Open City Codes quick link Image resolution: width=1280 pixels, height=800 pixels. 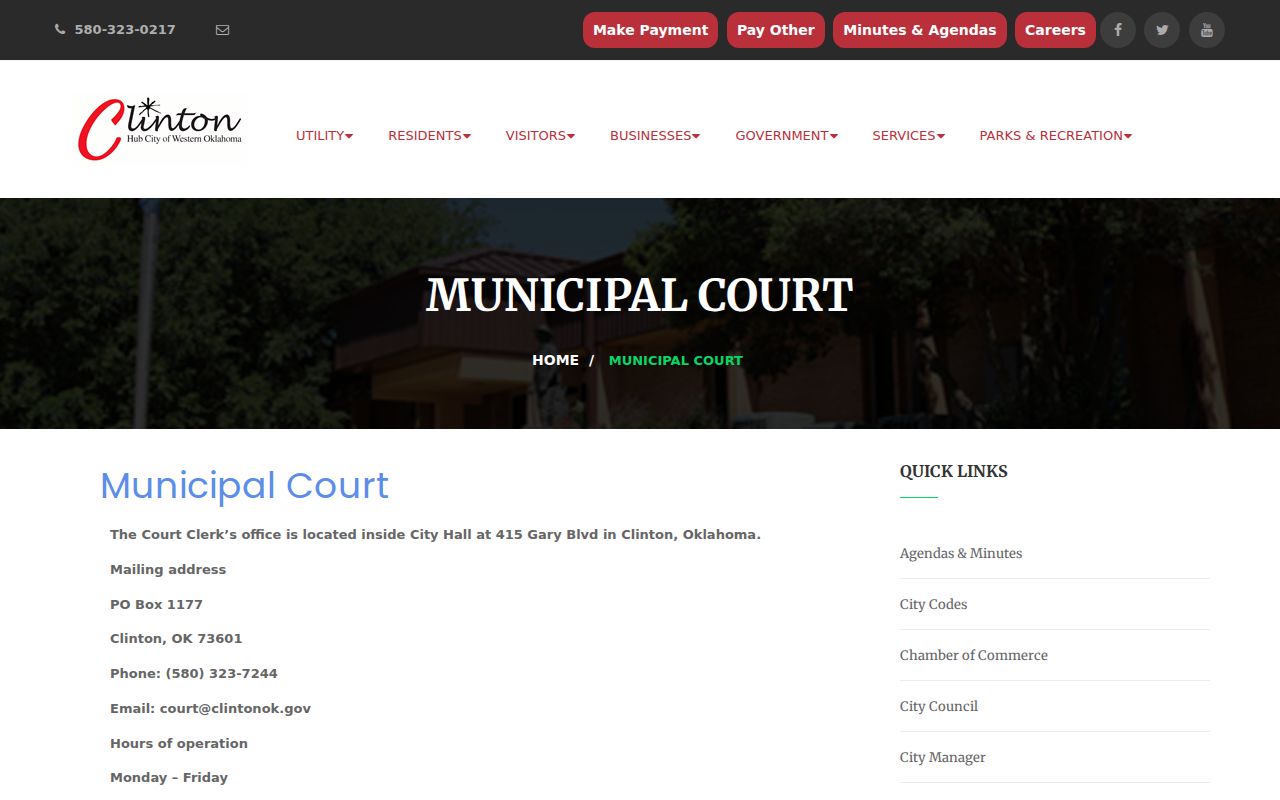(x=933, y=604)
